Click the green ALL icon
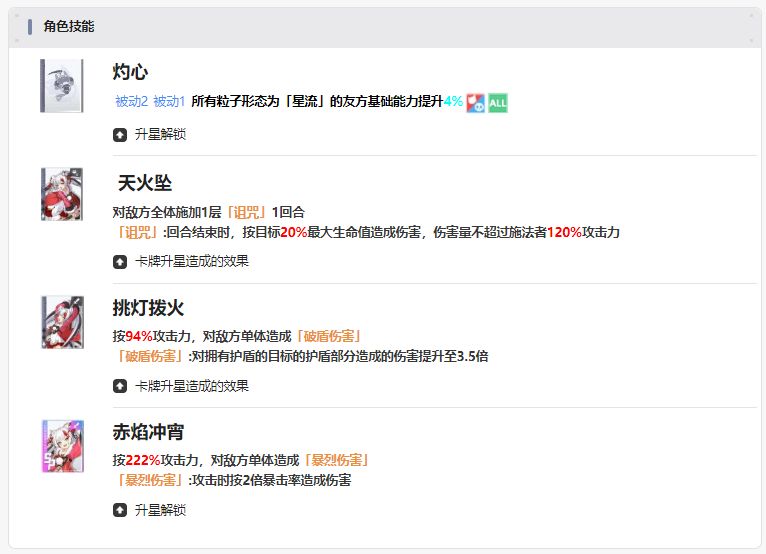The height and width of the screenshot is (554, 766). click(x=498, y=103)
